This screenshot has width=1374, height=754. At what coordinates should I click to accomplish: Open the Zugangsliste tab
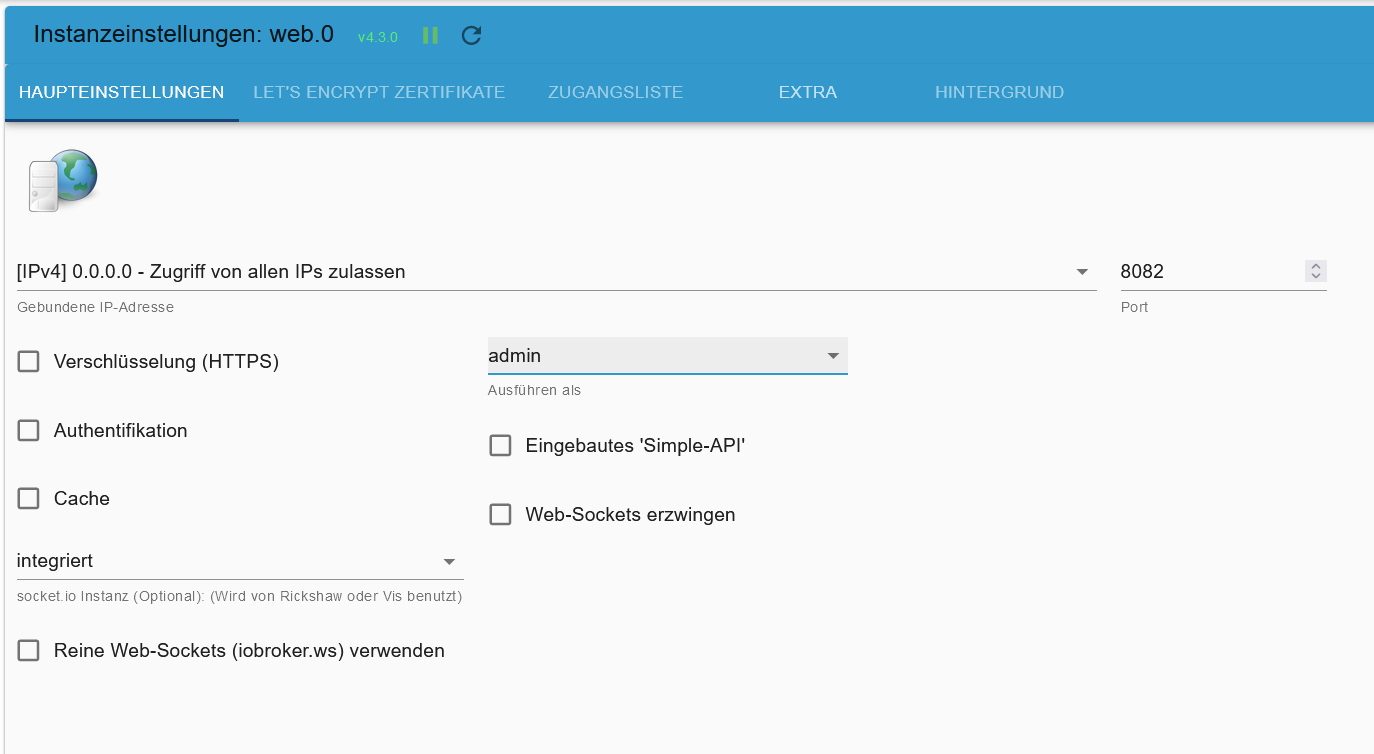615,93
